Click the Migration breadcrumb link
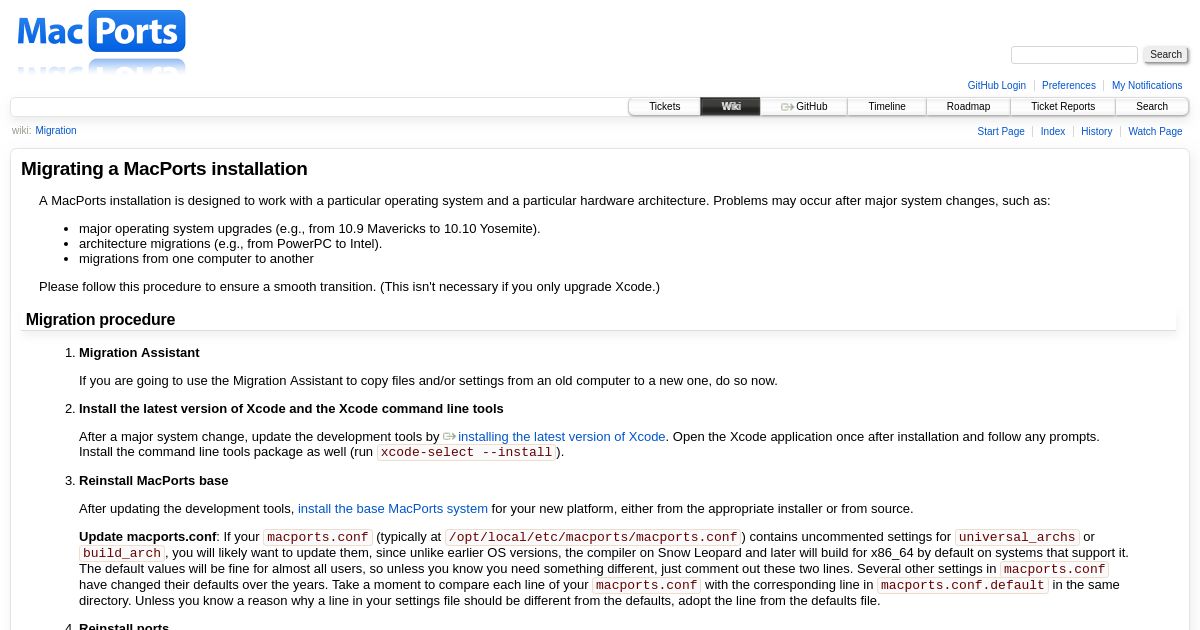 pos(56,131)
